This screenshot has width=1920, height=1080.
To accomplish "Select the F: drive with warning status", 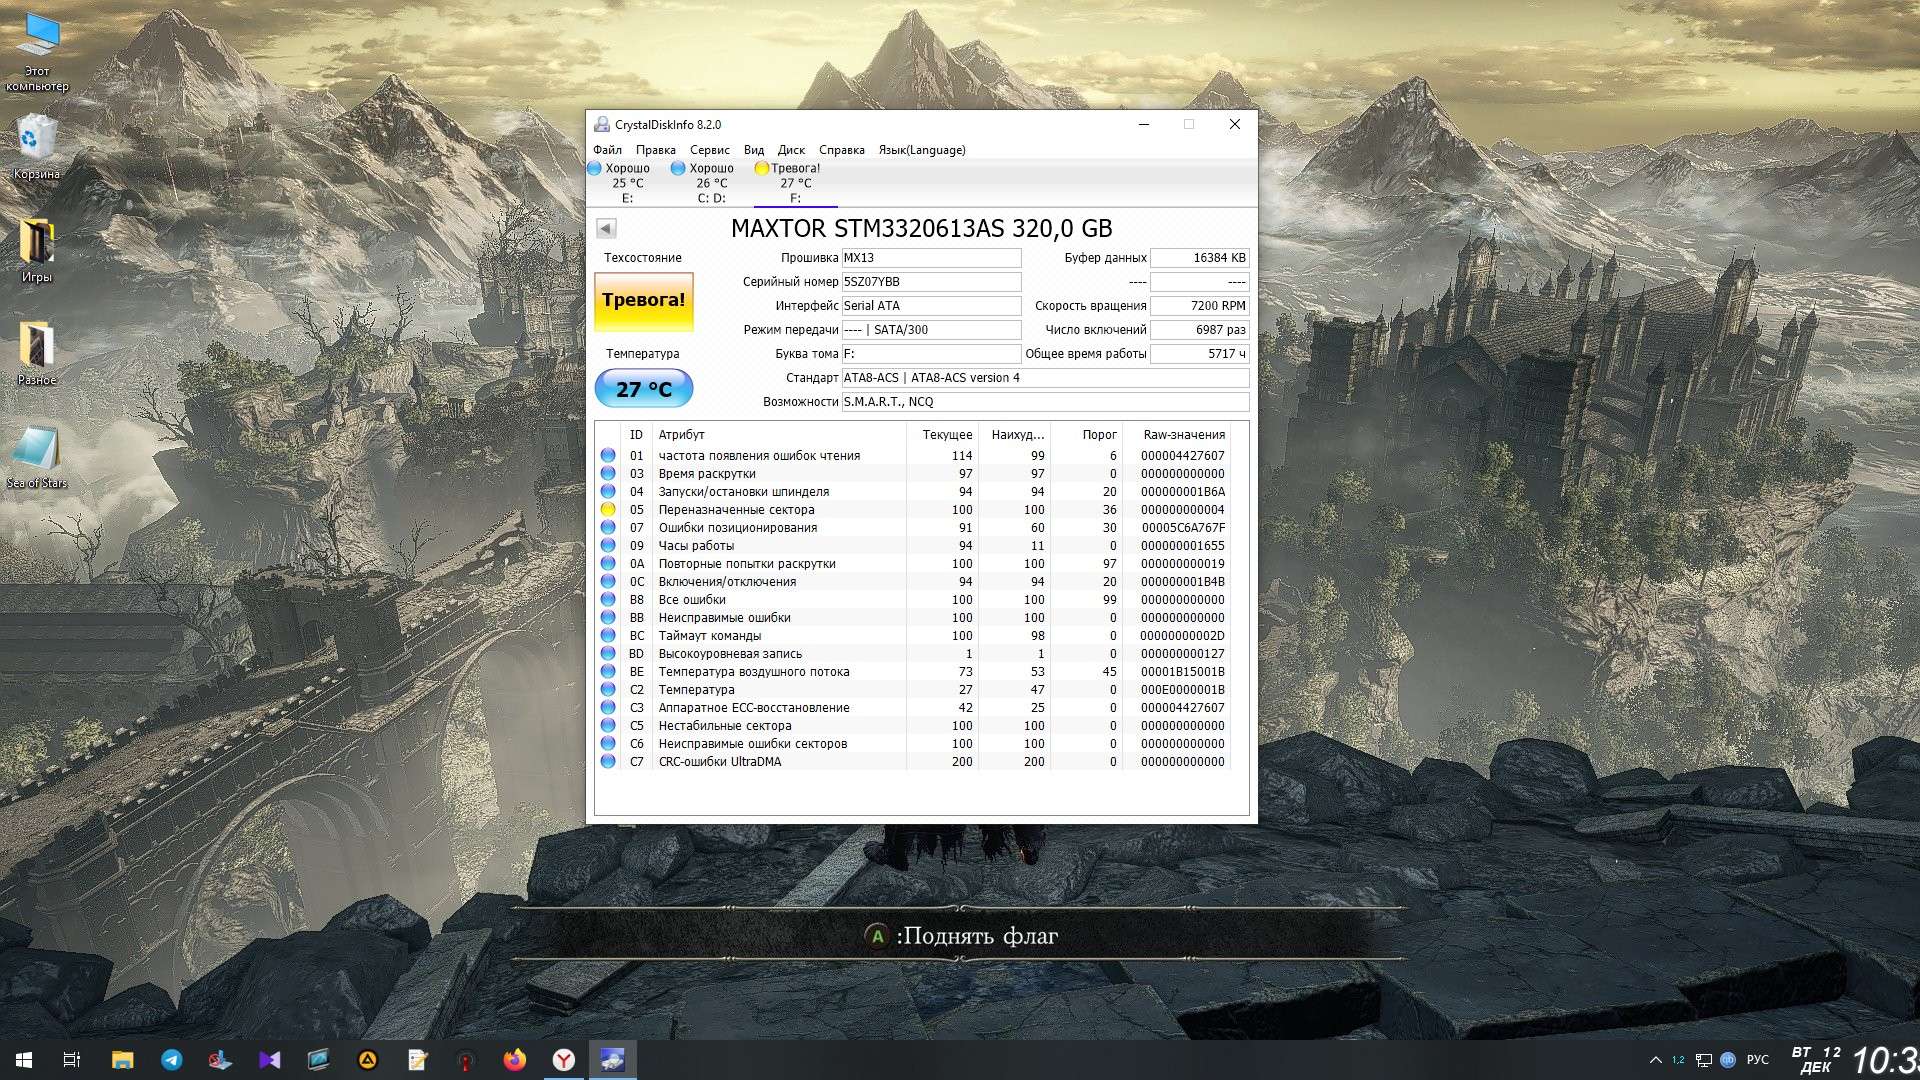I will point(792,182).
